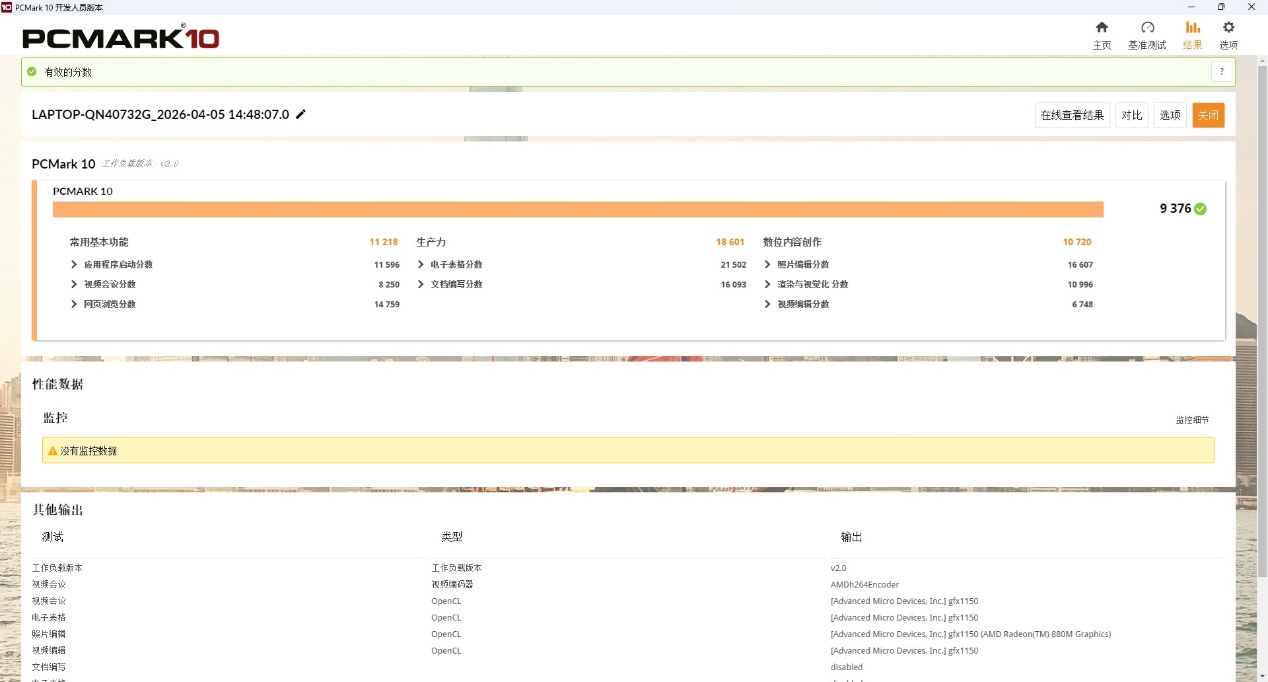Click the value 8 250
The height and width of the screenshot is (682, 1268).
coord(389,284)
